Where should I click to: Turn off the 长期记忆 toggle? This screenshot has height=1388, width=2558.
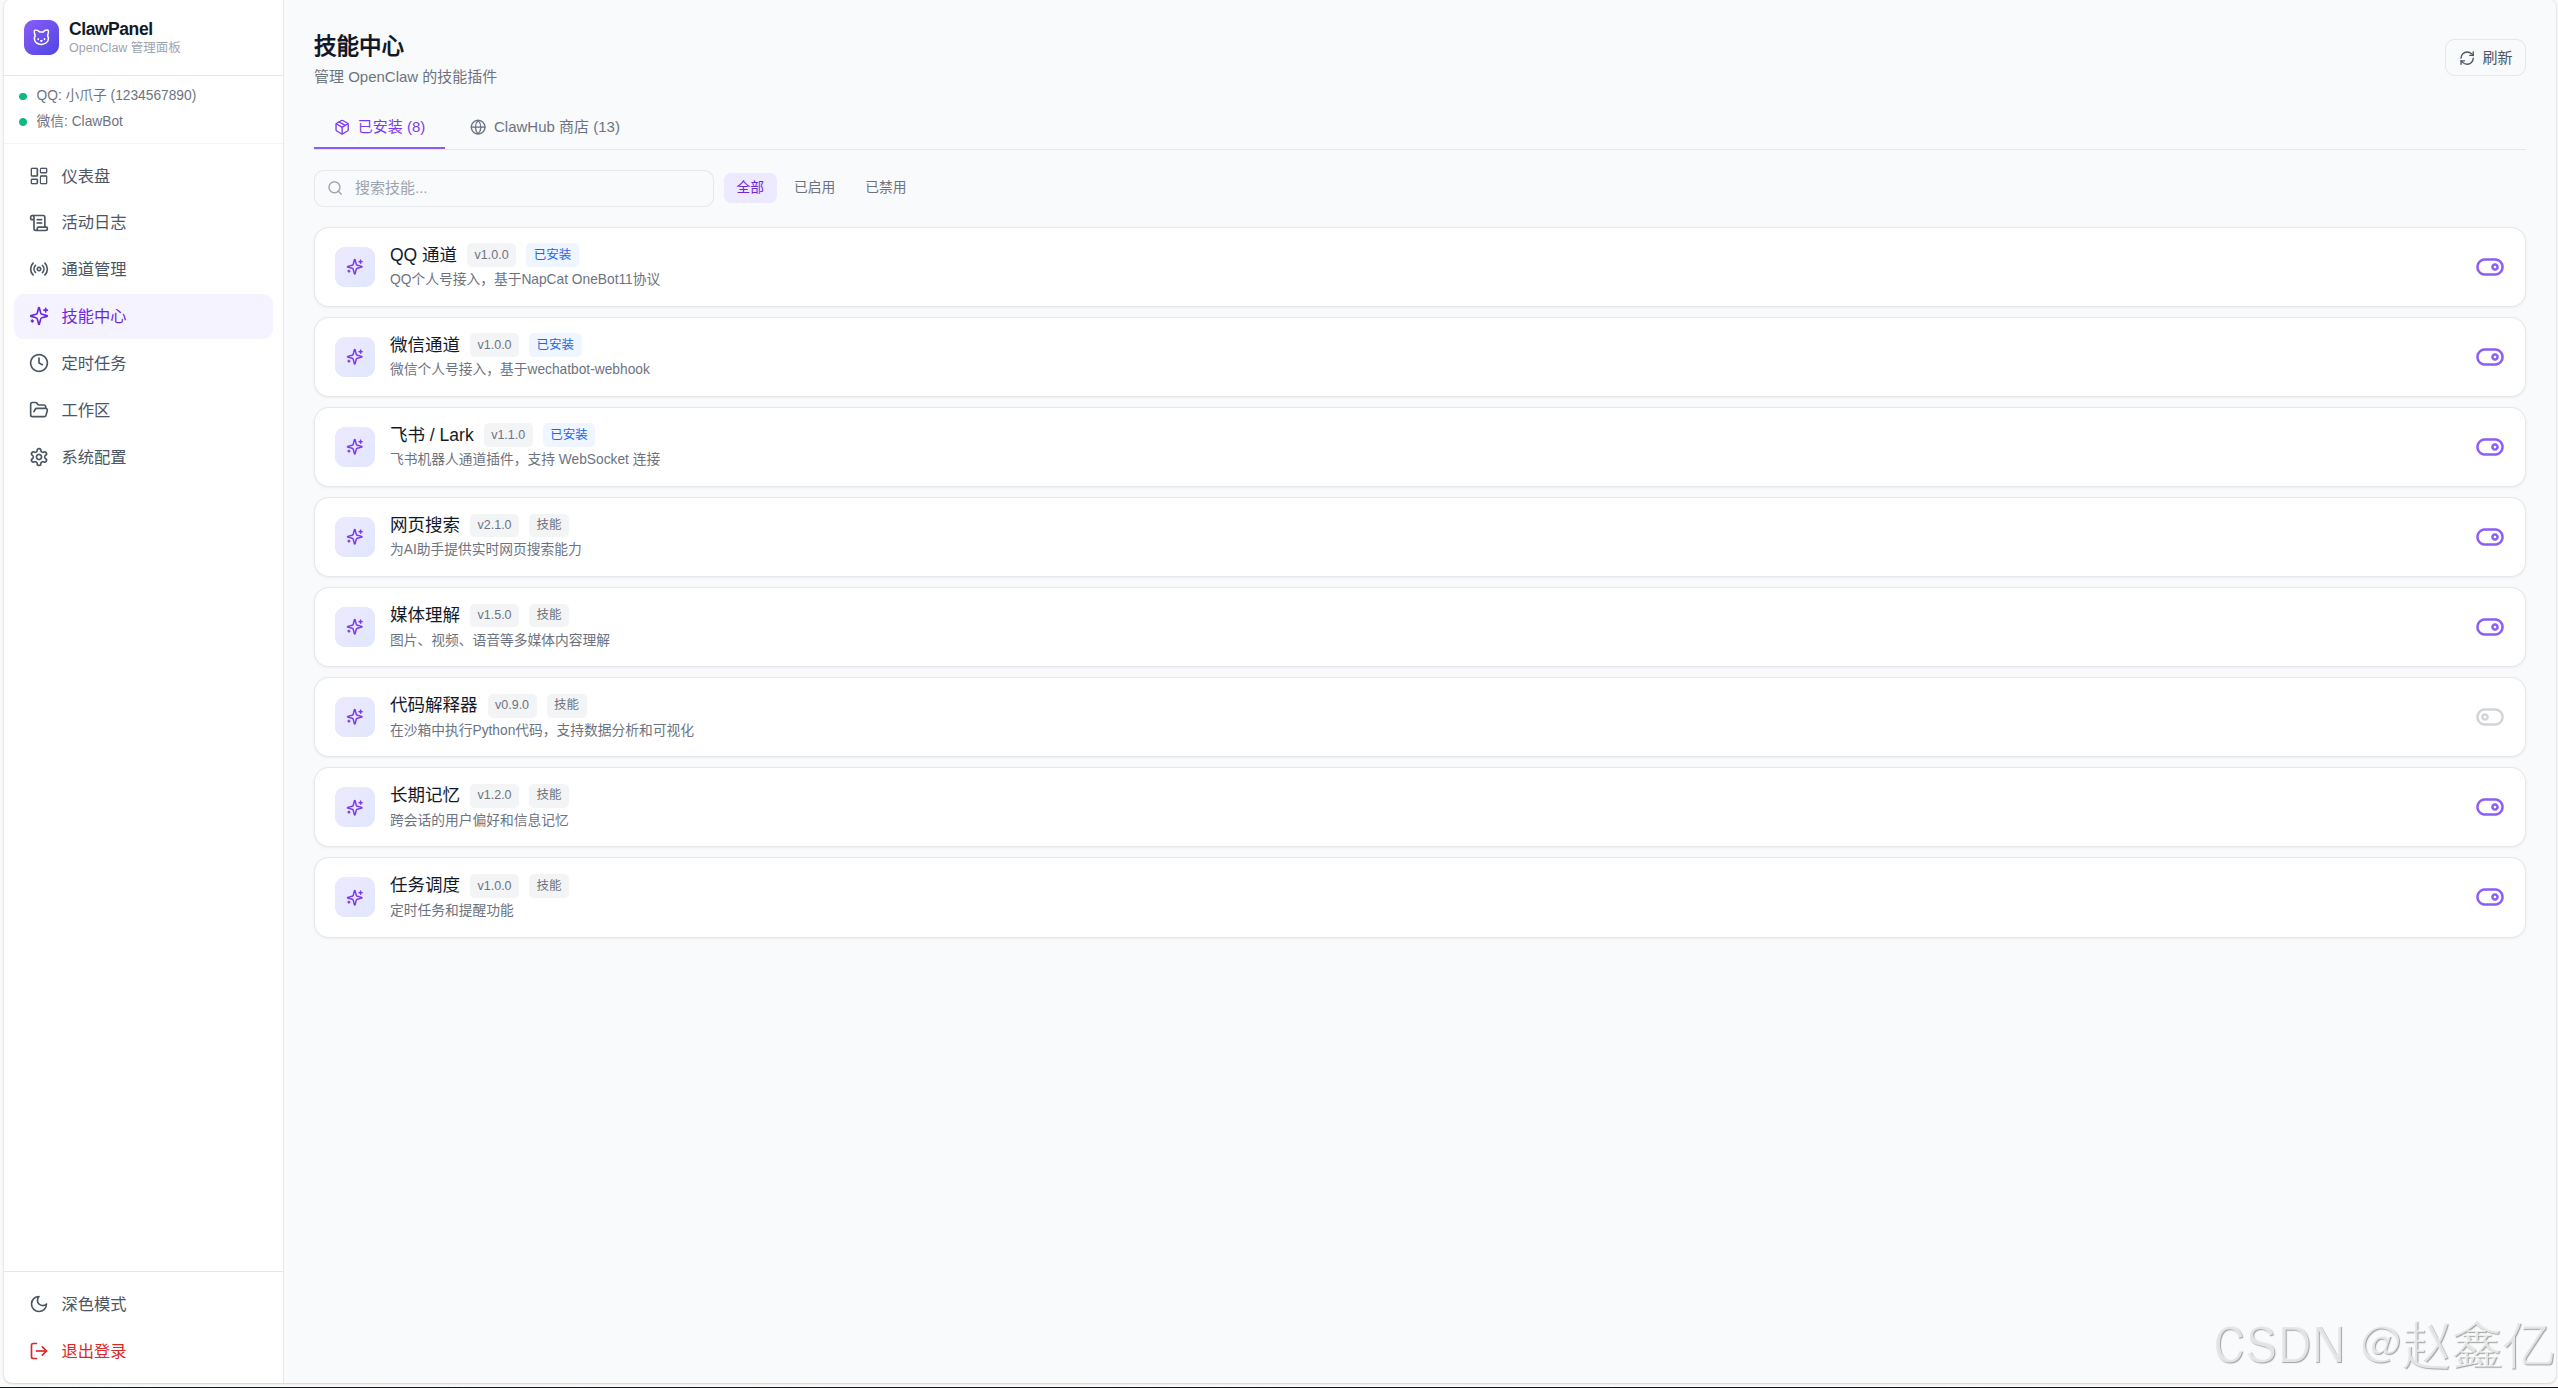pyautogui.click(x=2489, y=807)
